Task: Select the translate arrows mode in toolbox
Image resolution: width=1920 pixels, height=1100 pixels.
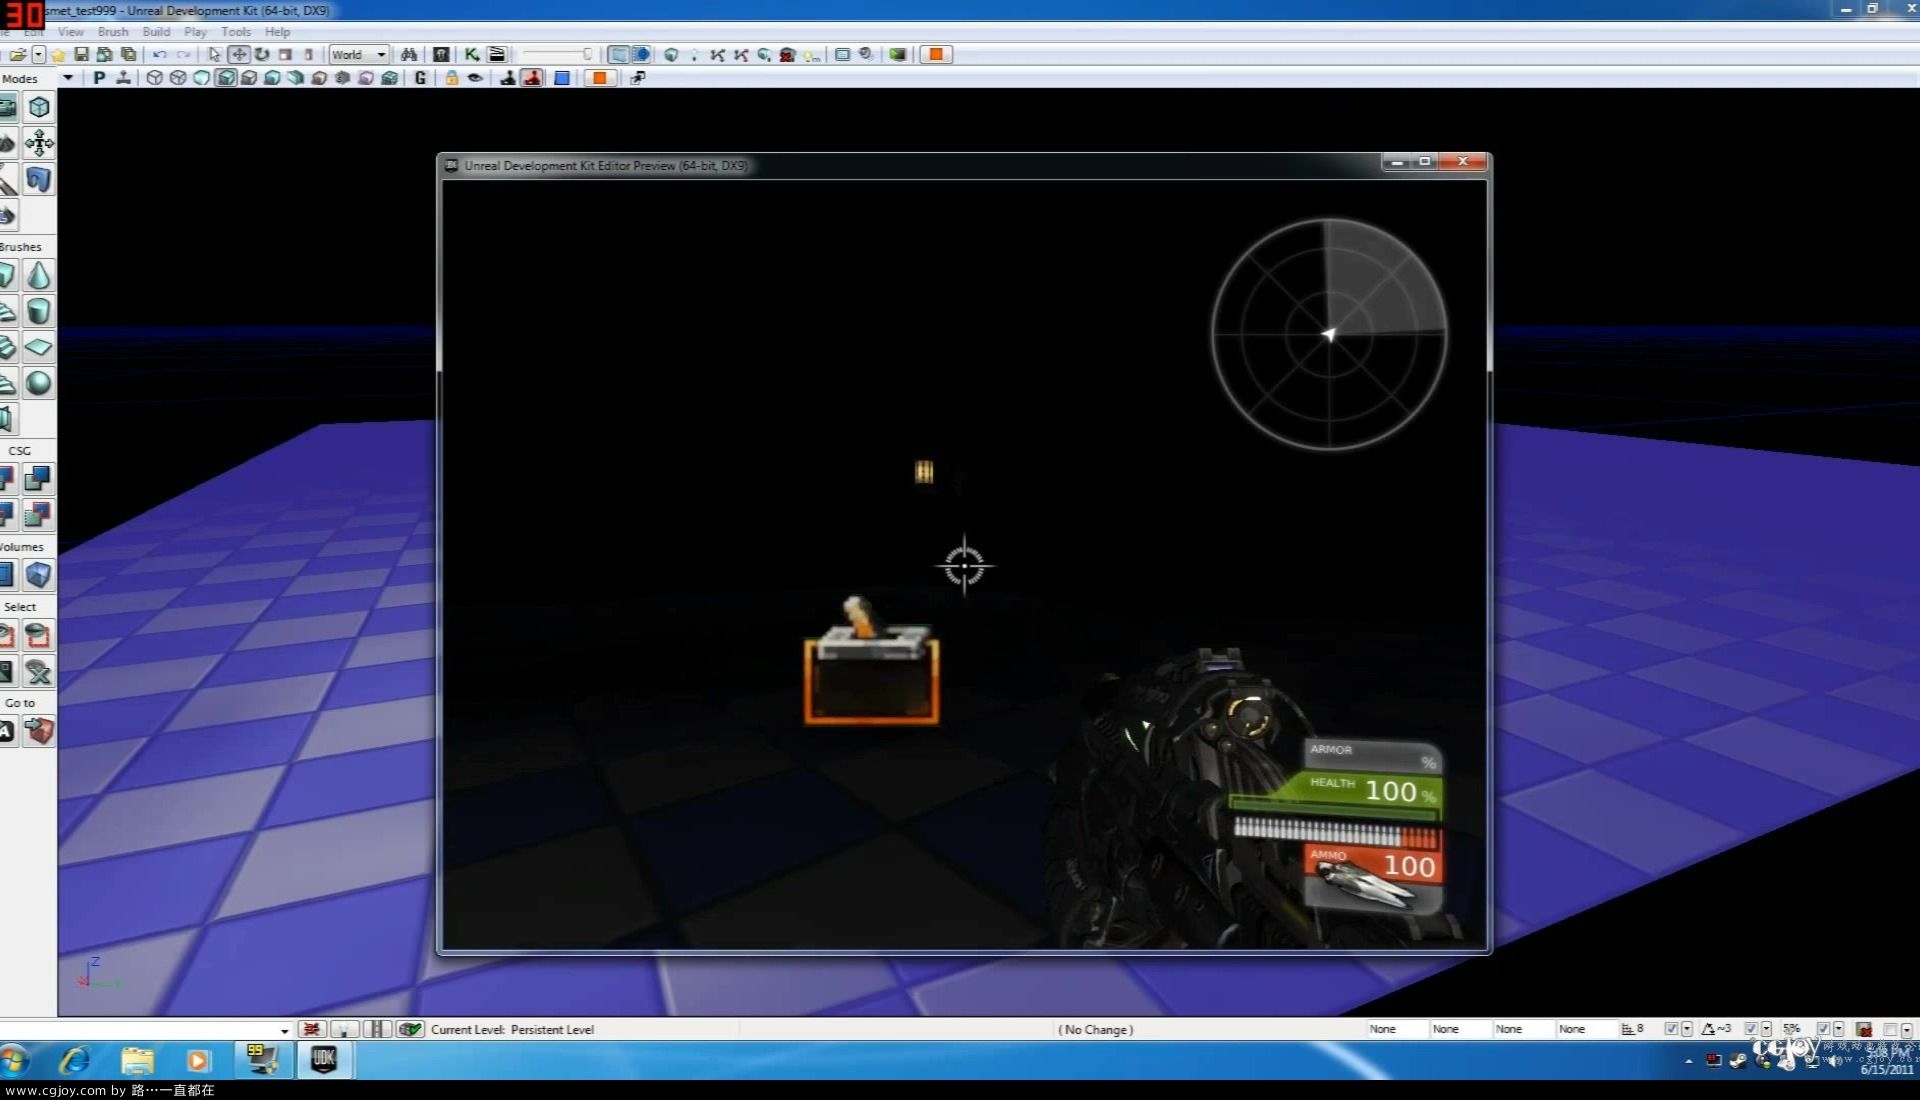Action: tap(39, 143)
